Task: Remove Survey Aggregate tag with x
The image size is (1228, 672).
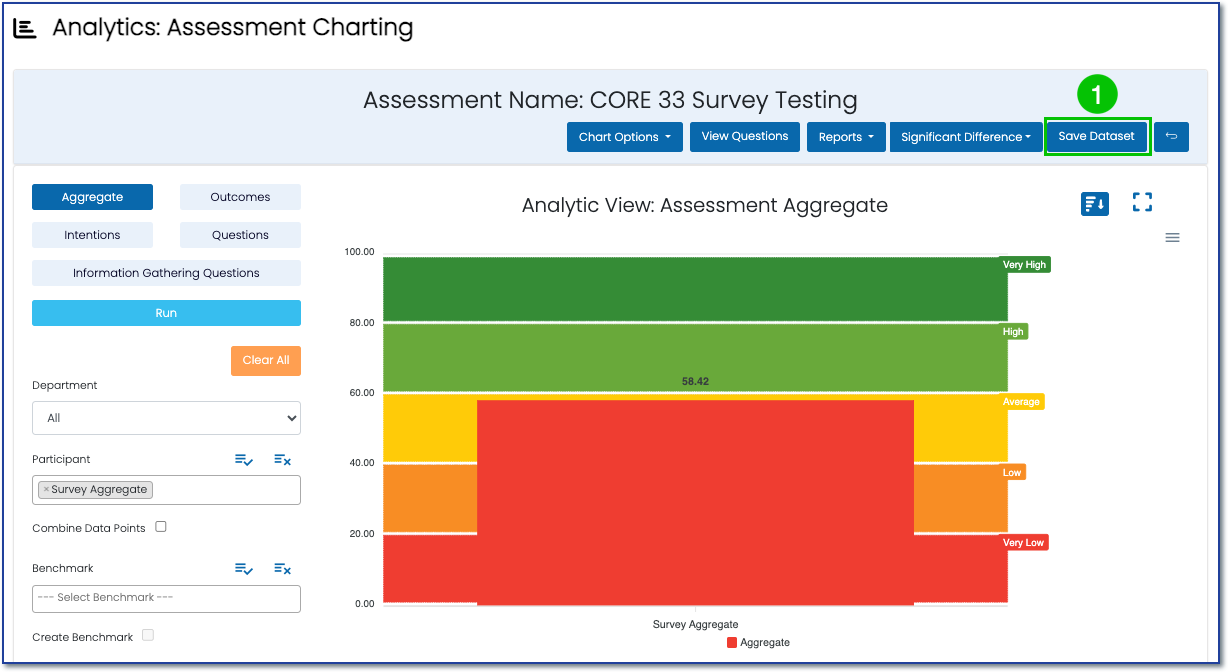Action: (x=46, y=490)
